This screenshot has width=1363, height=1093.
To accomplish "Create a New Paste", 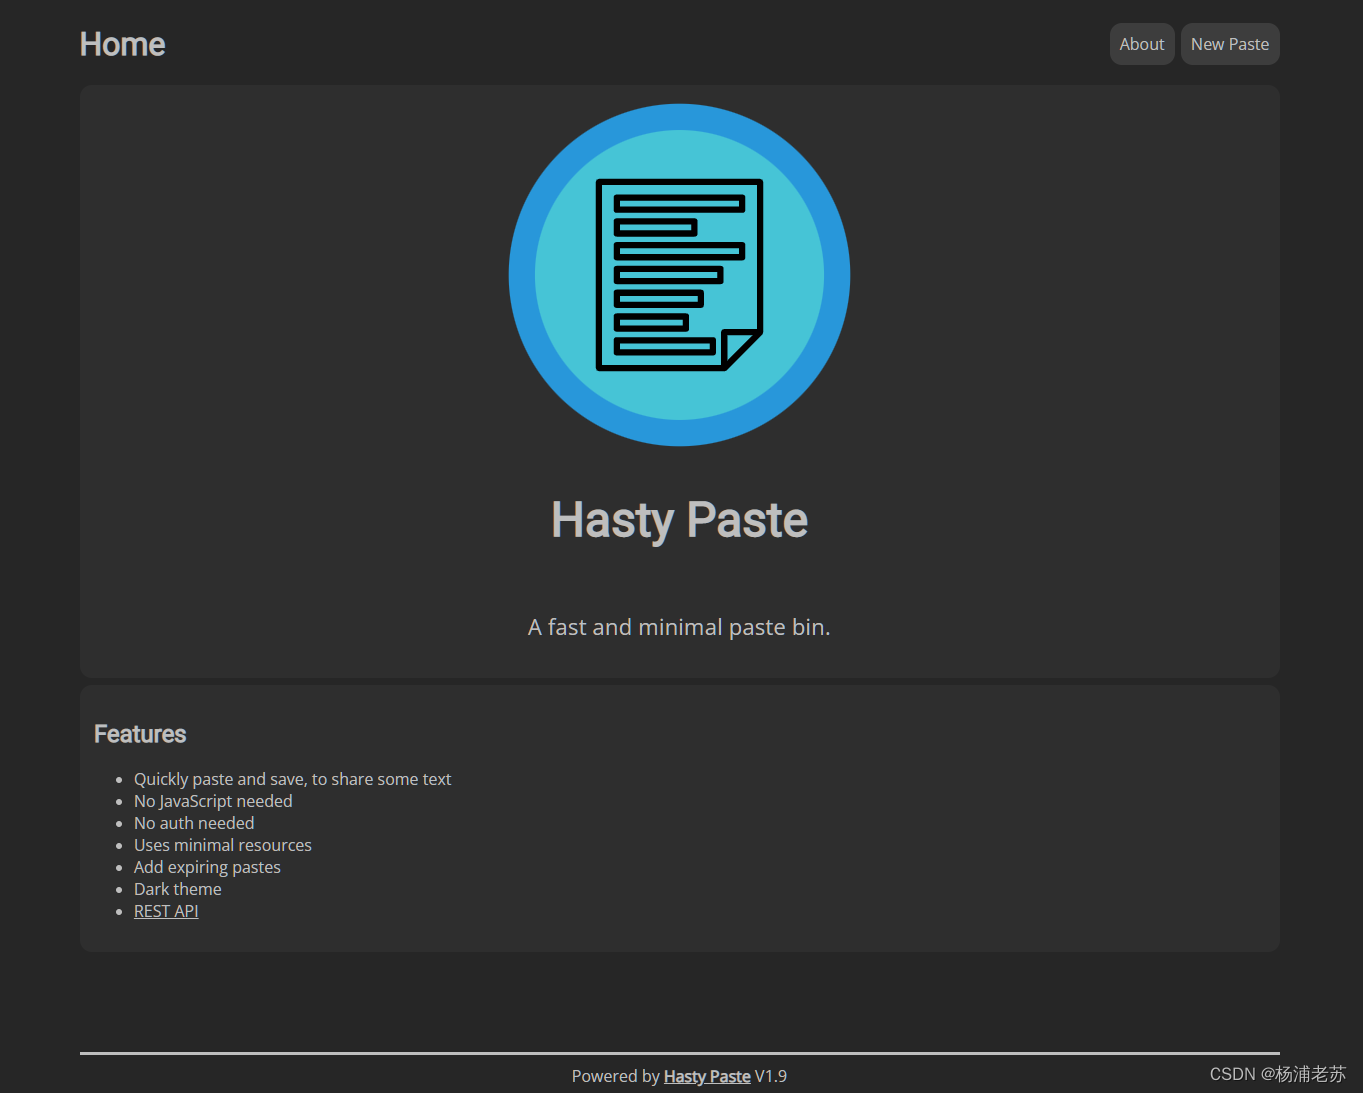I will (1229, 43).
